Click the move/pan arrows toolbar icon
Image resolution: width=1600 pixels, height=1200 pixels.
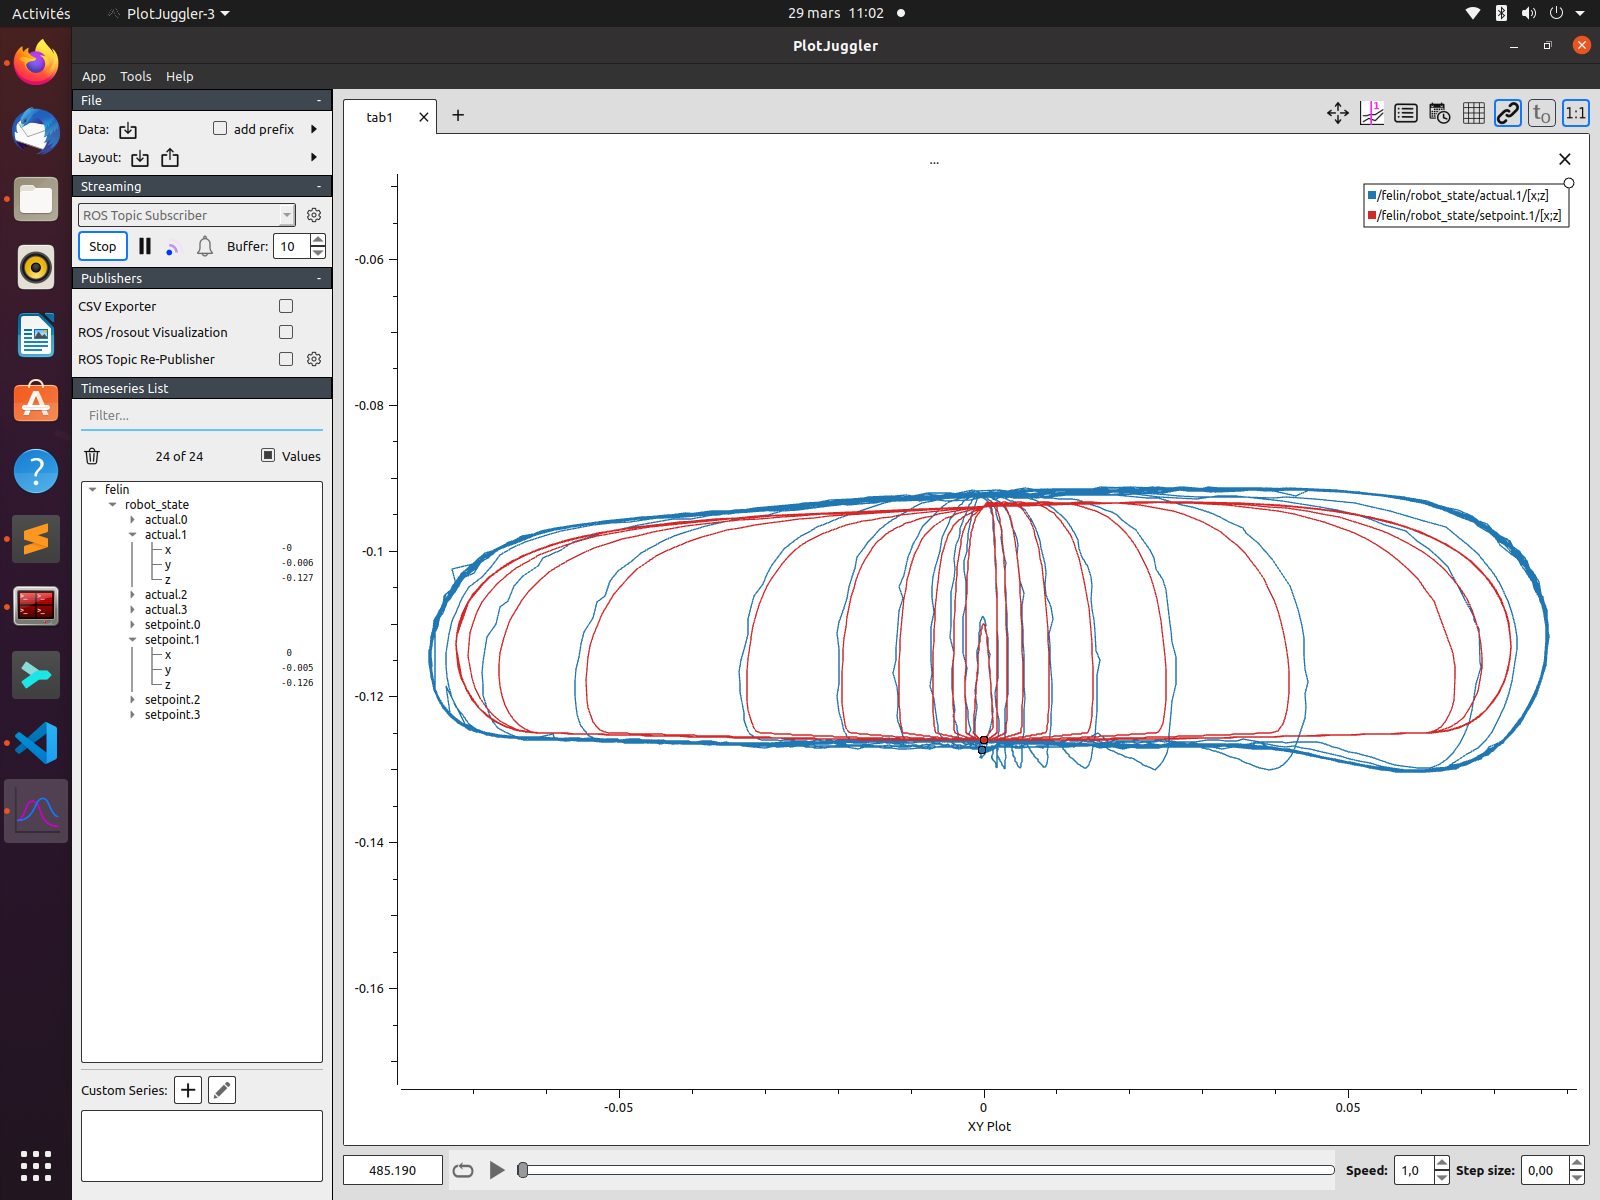pos(1338,113)
